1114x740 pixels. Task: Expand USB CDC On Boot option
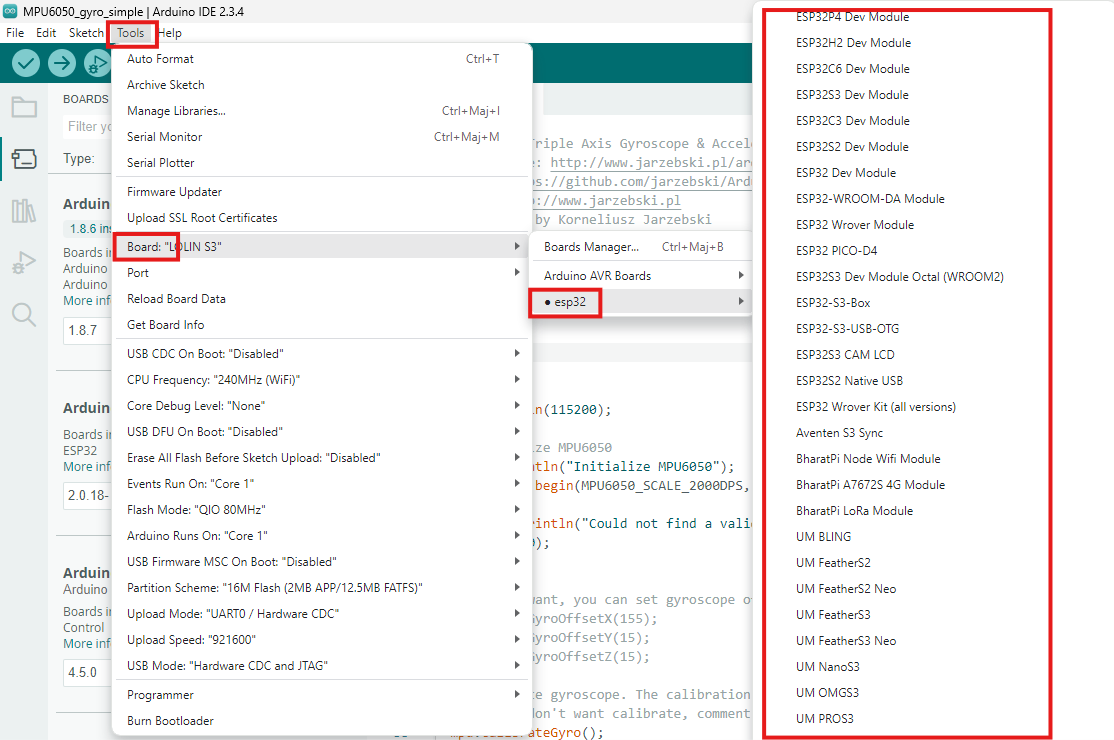[x=322, y=354]
